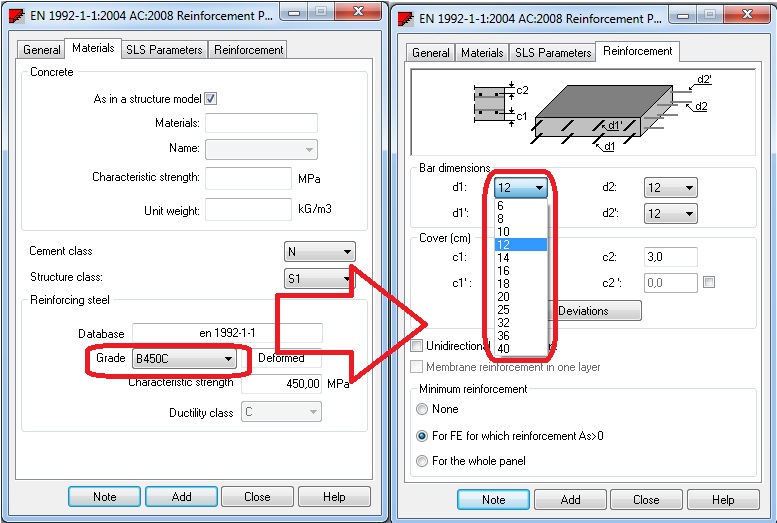The height and width of the screenshot is (523, 777).
Task: Select highlighted diameter 12 in d1 list
Action: point(521,244)
